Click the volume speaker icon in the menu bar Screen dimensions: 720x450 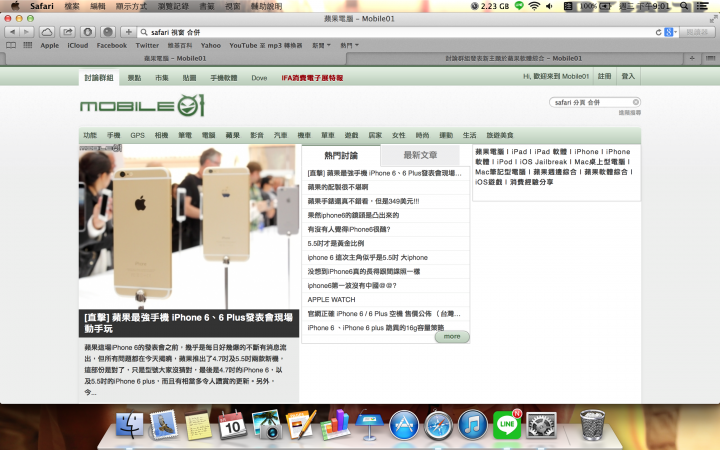click(549, 6)
